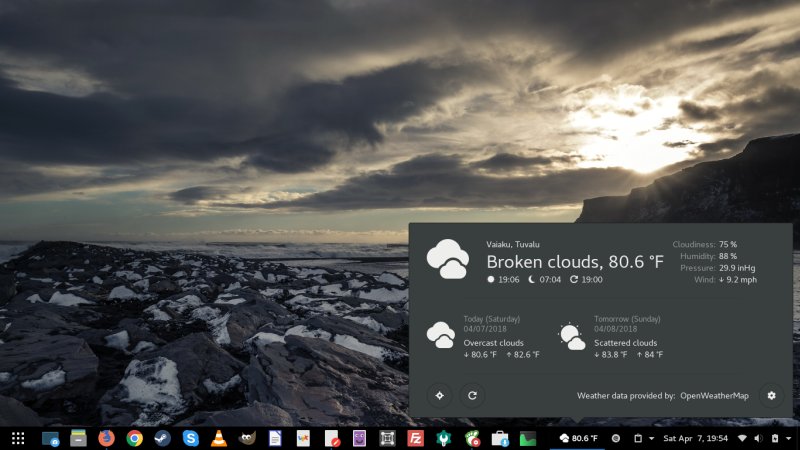The height and width of the screenshot is (450, 800).
Task: Open the teal gear wrench tool icon
Action: [x=444, y=438]
